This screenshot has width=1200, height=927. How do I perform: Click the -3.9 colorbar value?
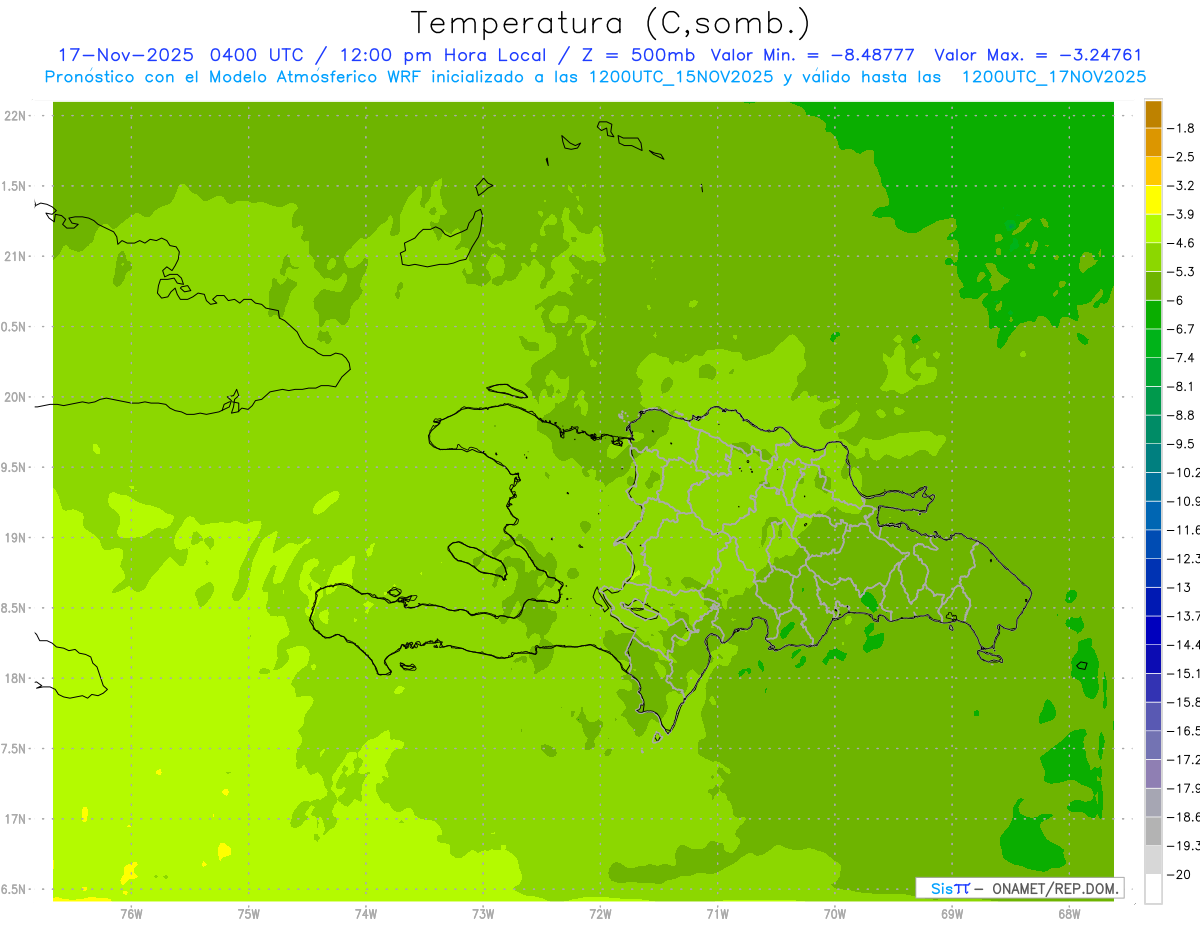click(1181, 214)
